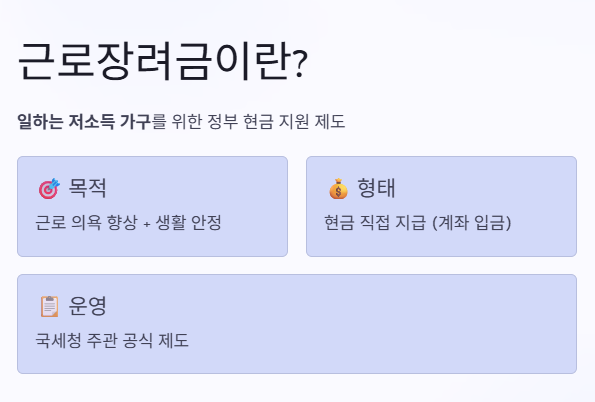
Task: Select the 운영 card heading
Action: (x=87, y=306)
